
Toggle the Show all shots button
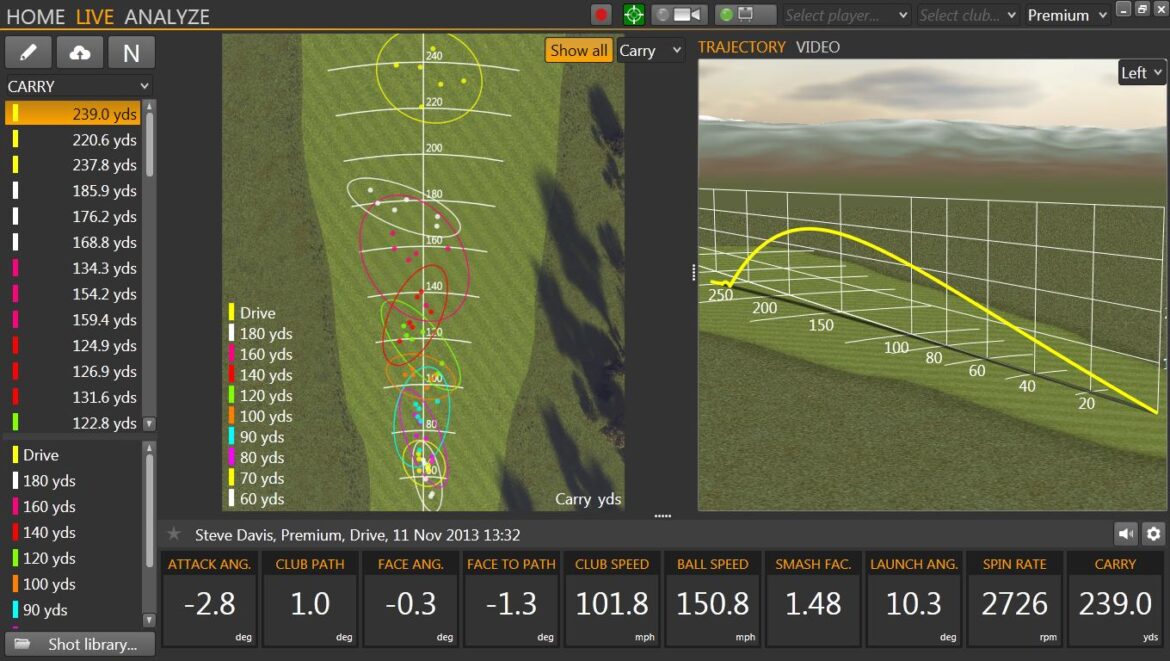coord(578,50)
